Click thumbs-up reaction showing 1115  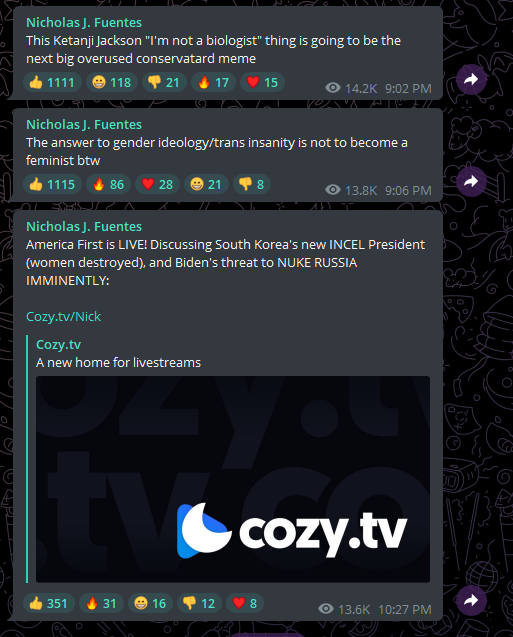[52, 184]
